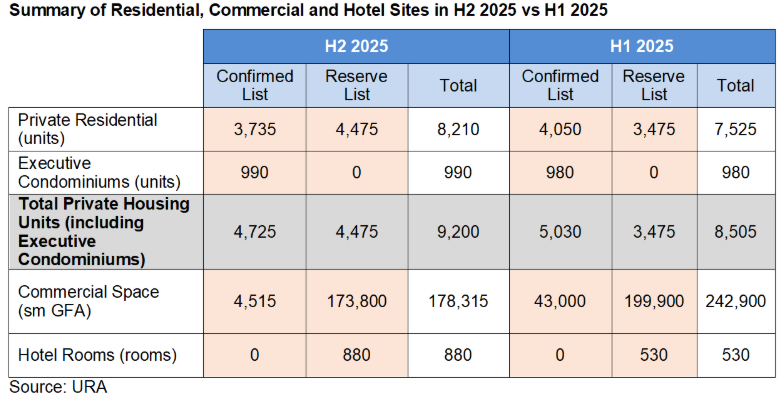Click the 43,000 commercial space cell
The width and height of the screenshot is (781, 393).
(560, 301)
